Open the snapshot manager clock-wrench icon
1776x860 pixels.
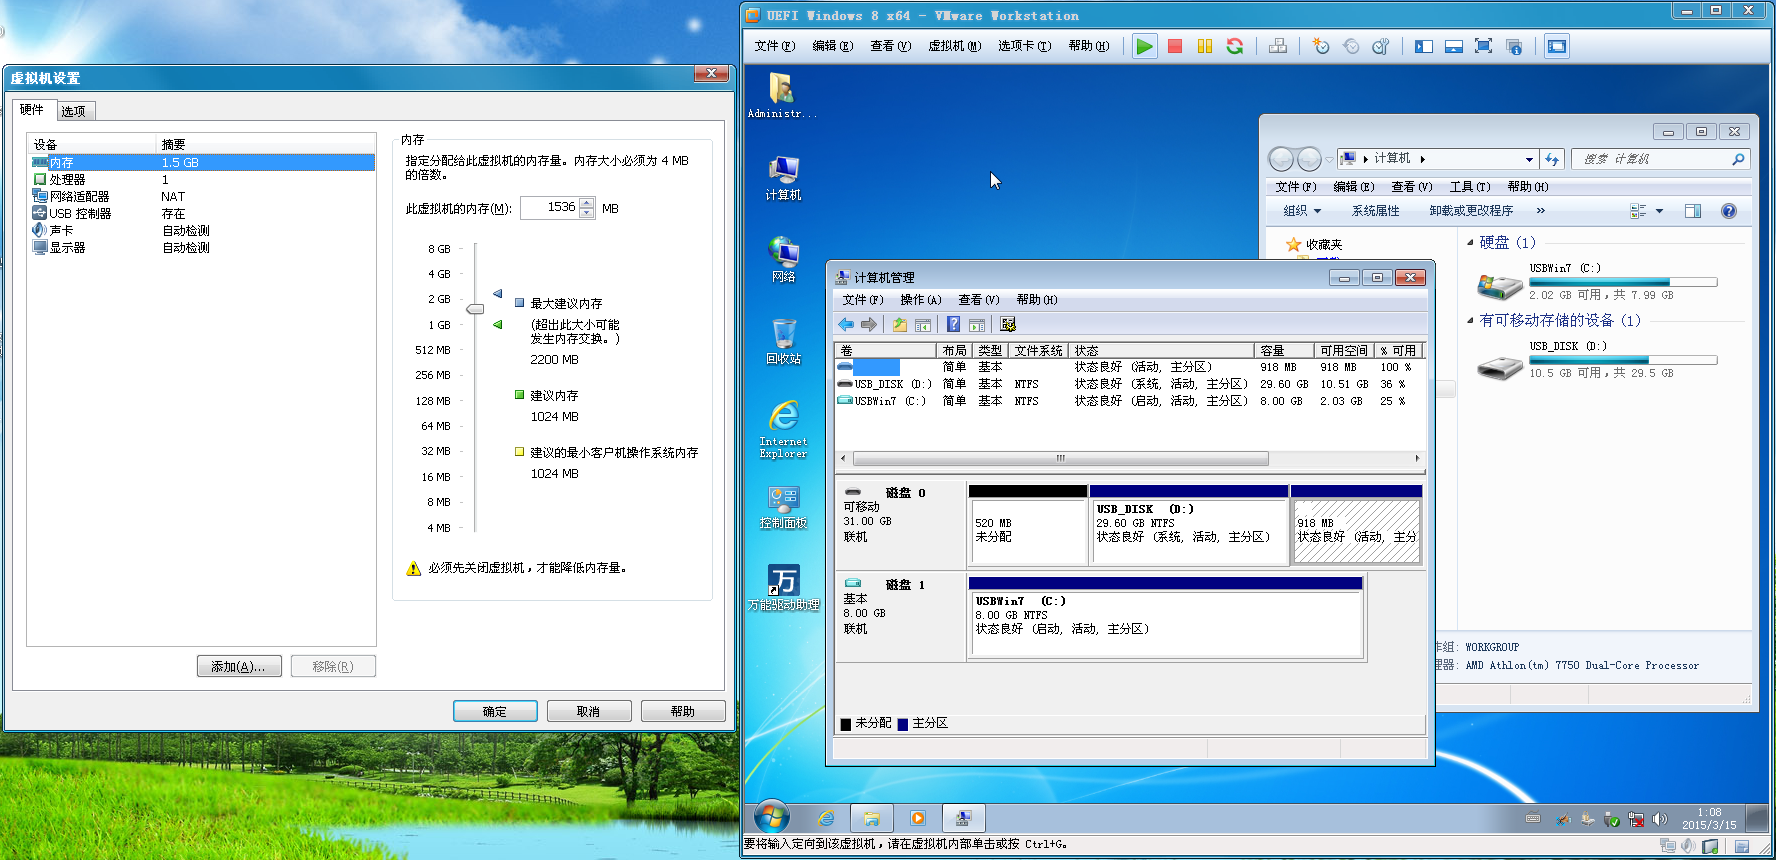(x=1381, y=46)
